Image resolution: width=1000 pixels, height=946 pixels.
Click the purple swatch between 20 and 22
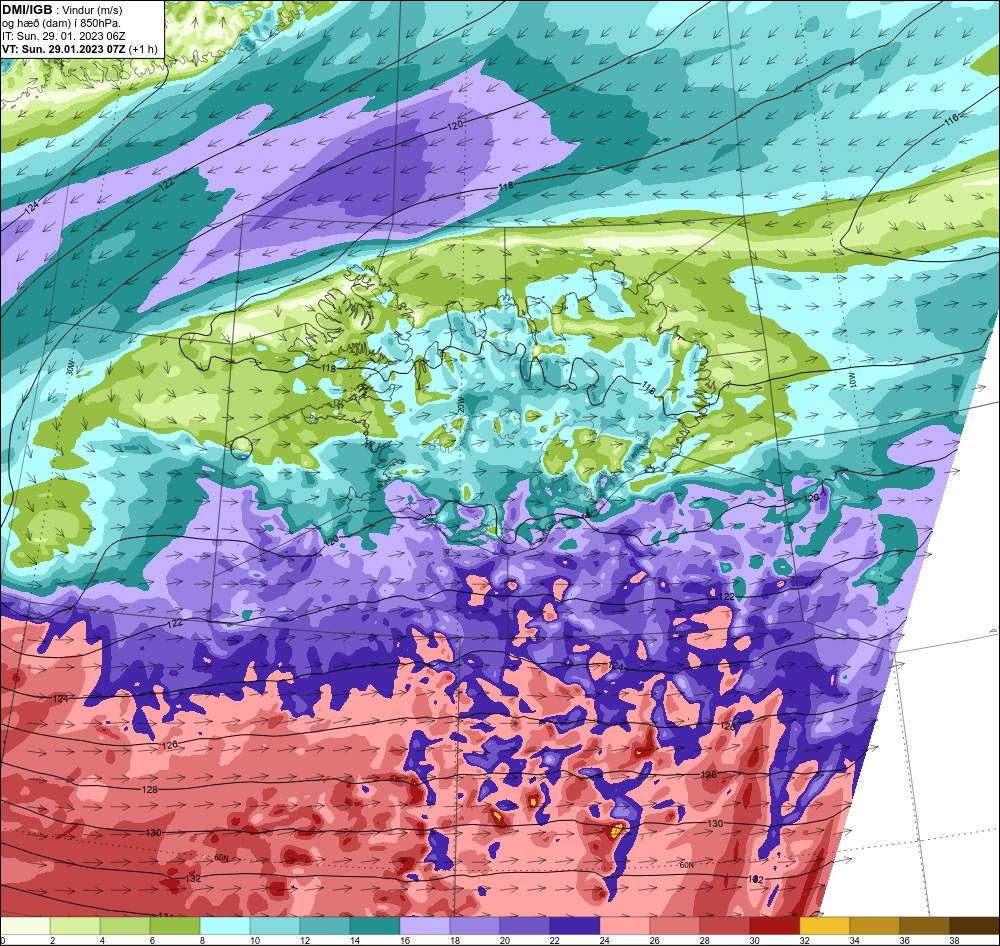click(x=525, y=926)
